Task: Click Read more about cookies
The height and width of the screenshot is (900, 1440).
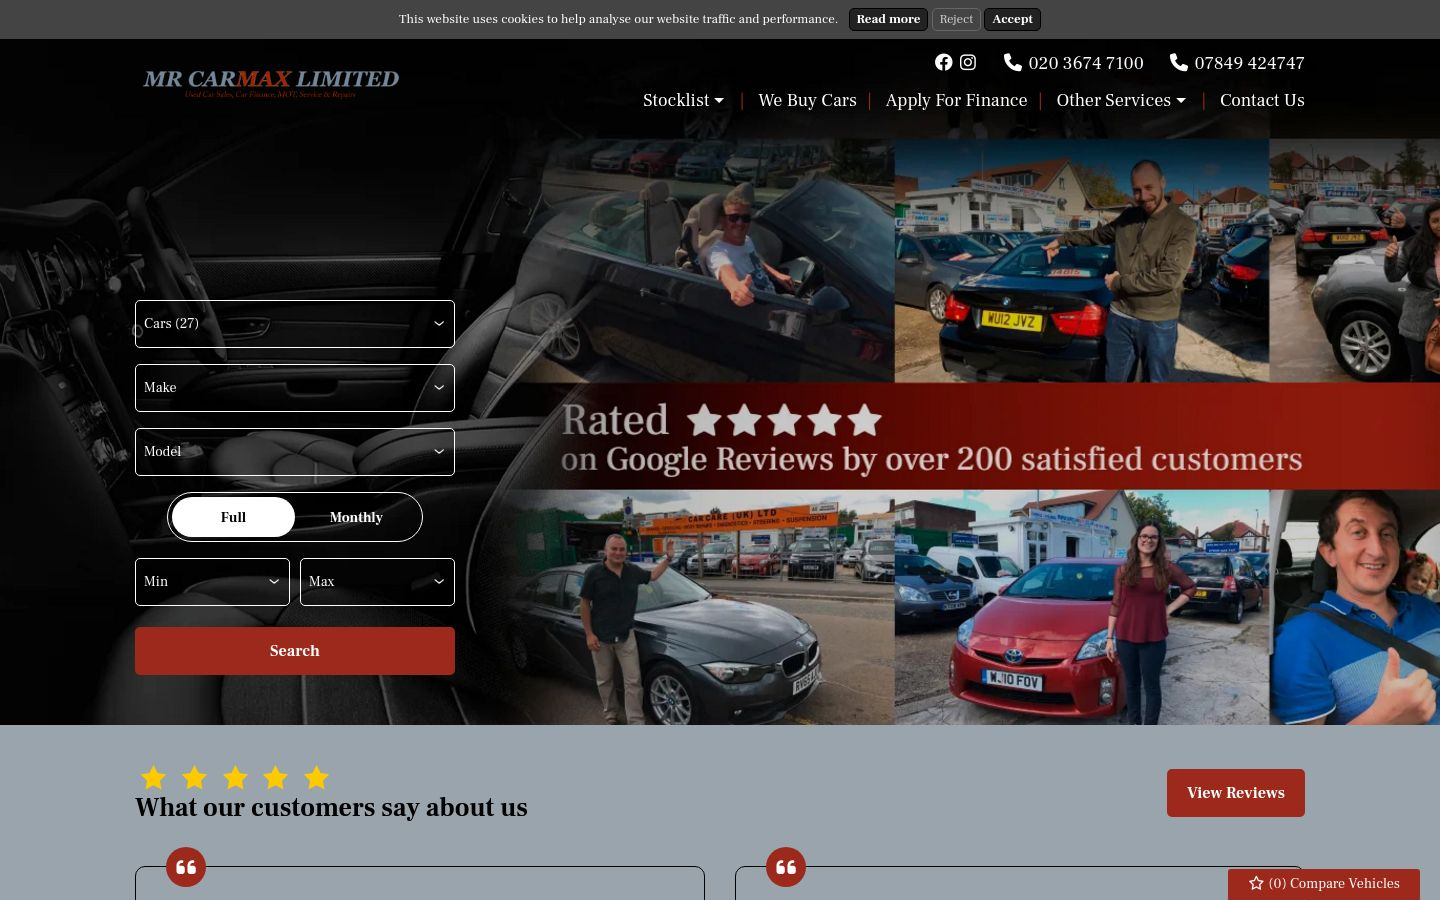Action: coord(888,19)
